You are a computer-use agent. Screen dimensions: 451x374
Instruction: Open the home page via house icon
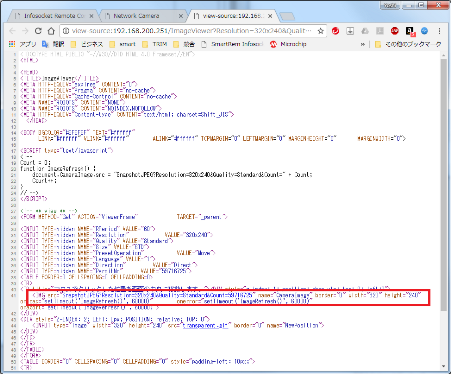(51, 31)
